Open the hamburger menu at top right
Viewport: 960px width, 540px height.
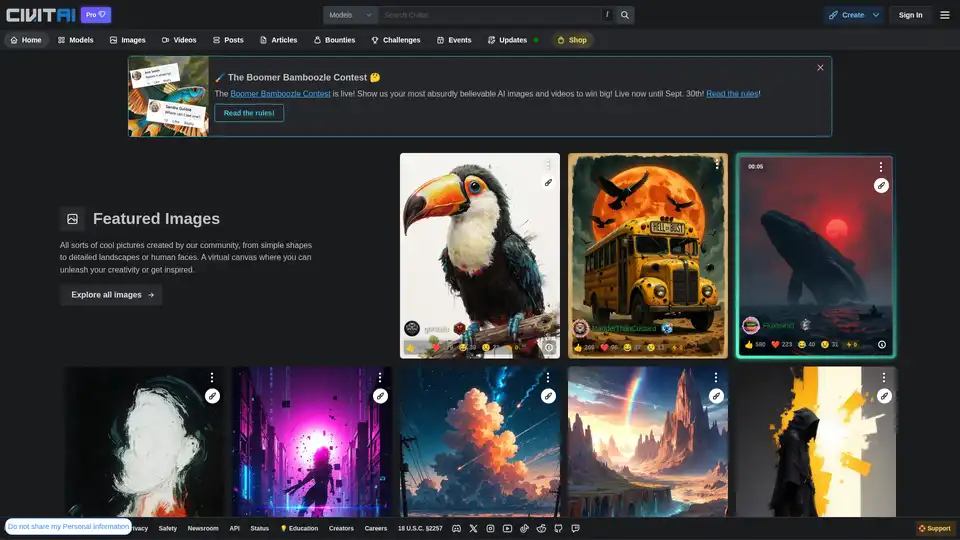pos(945,15)
